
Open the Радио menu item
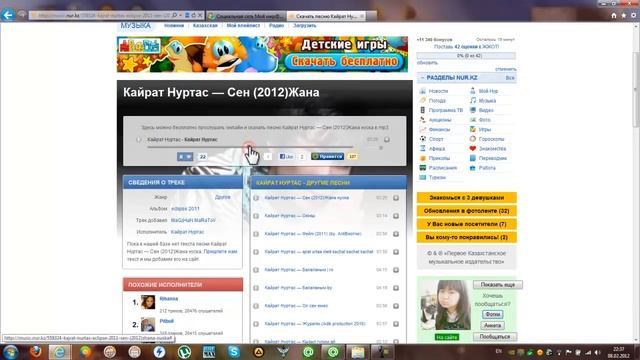tap(276, 25)
